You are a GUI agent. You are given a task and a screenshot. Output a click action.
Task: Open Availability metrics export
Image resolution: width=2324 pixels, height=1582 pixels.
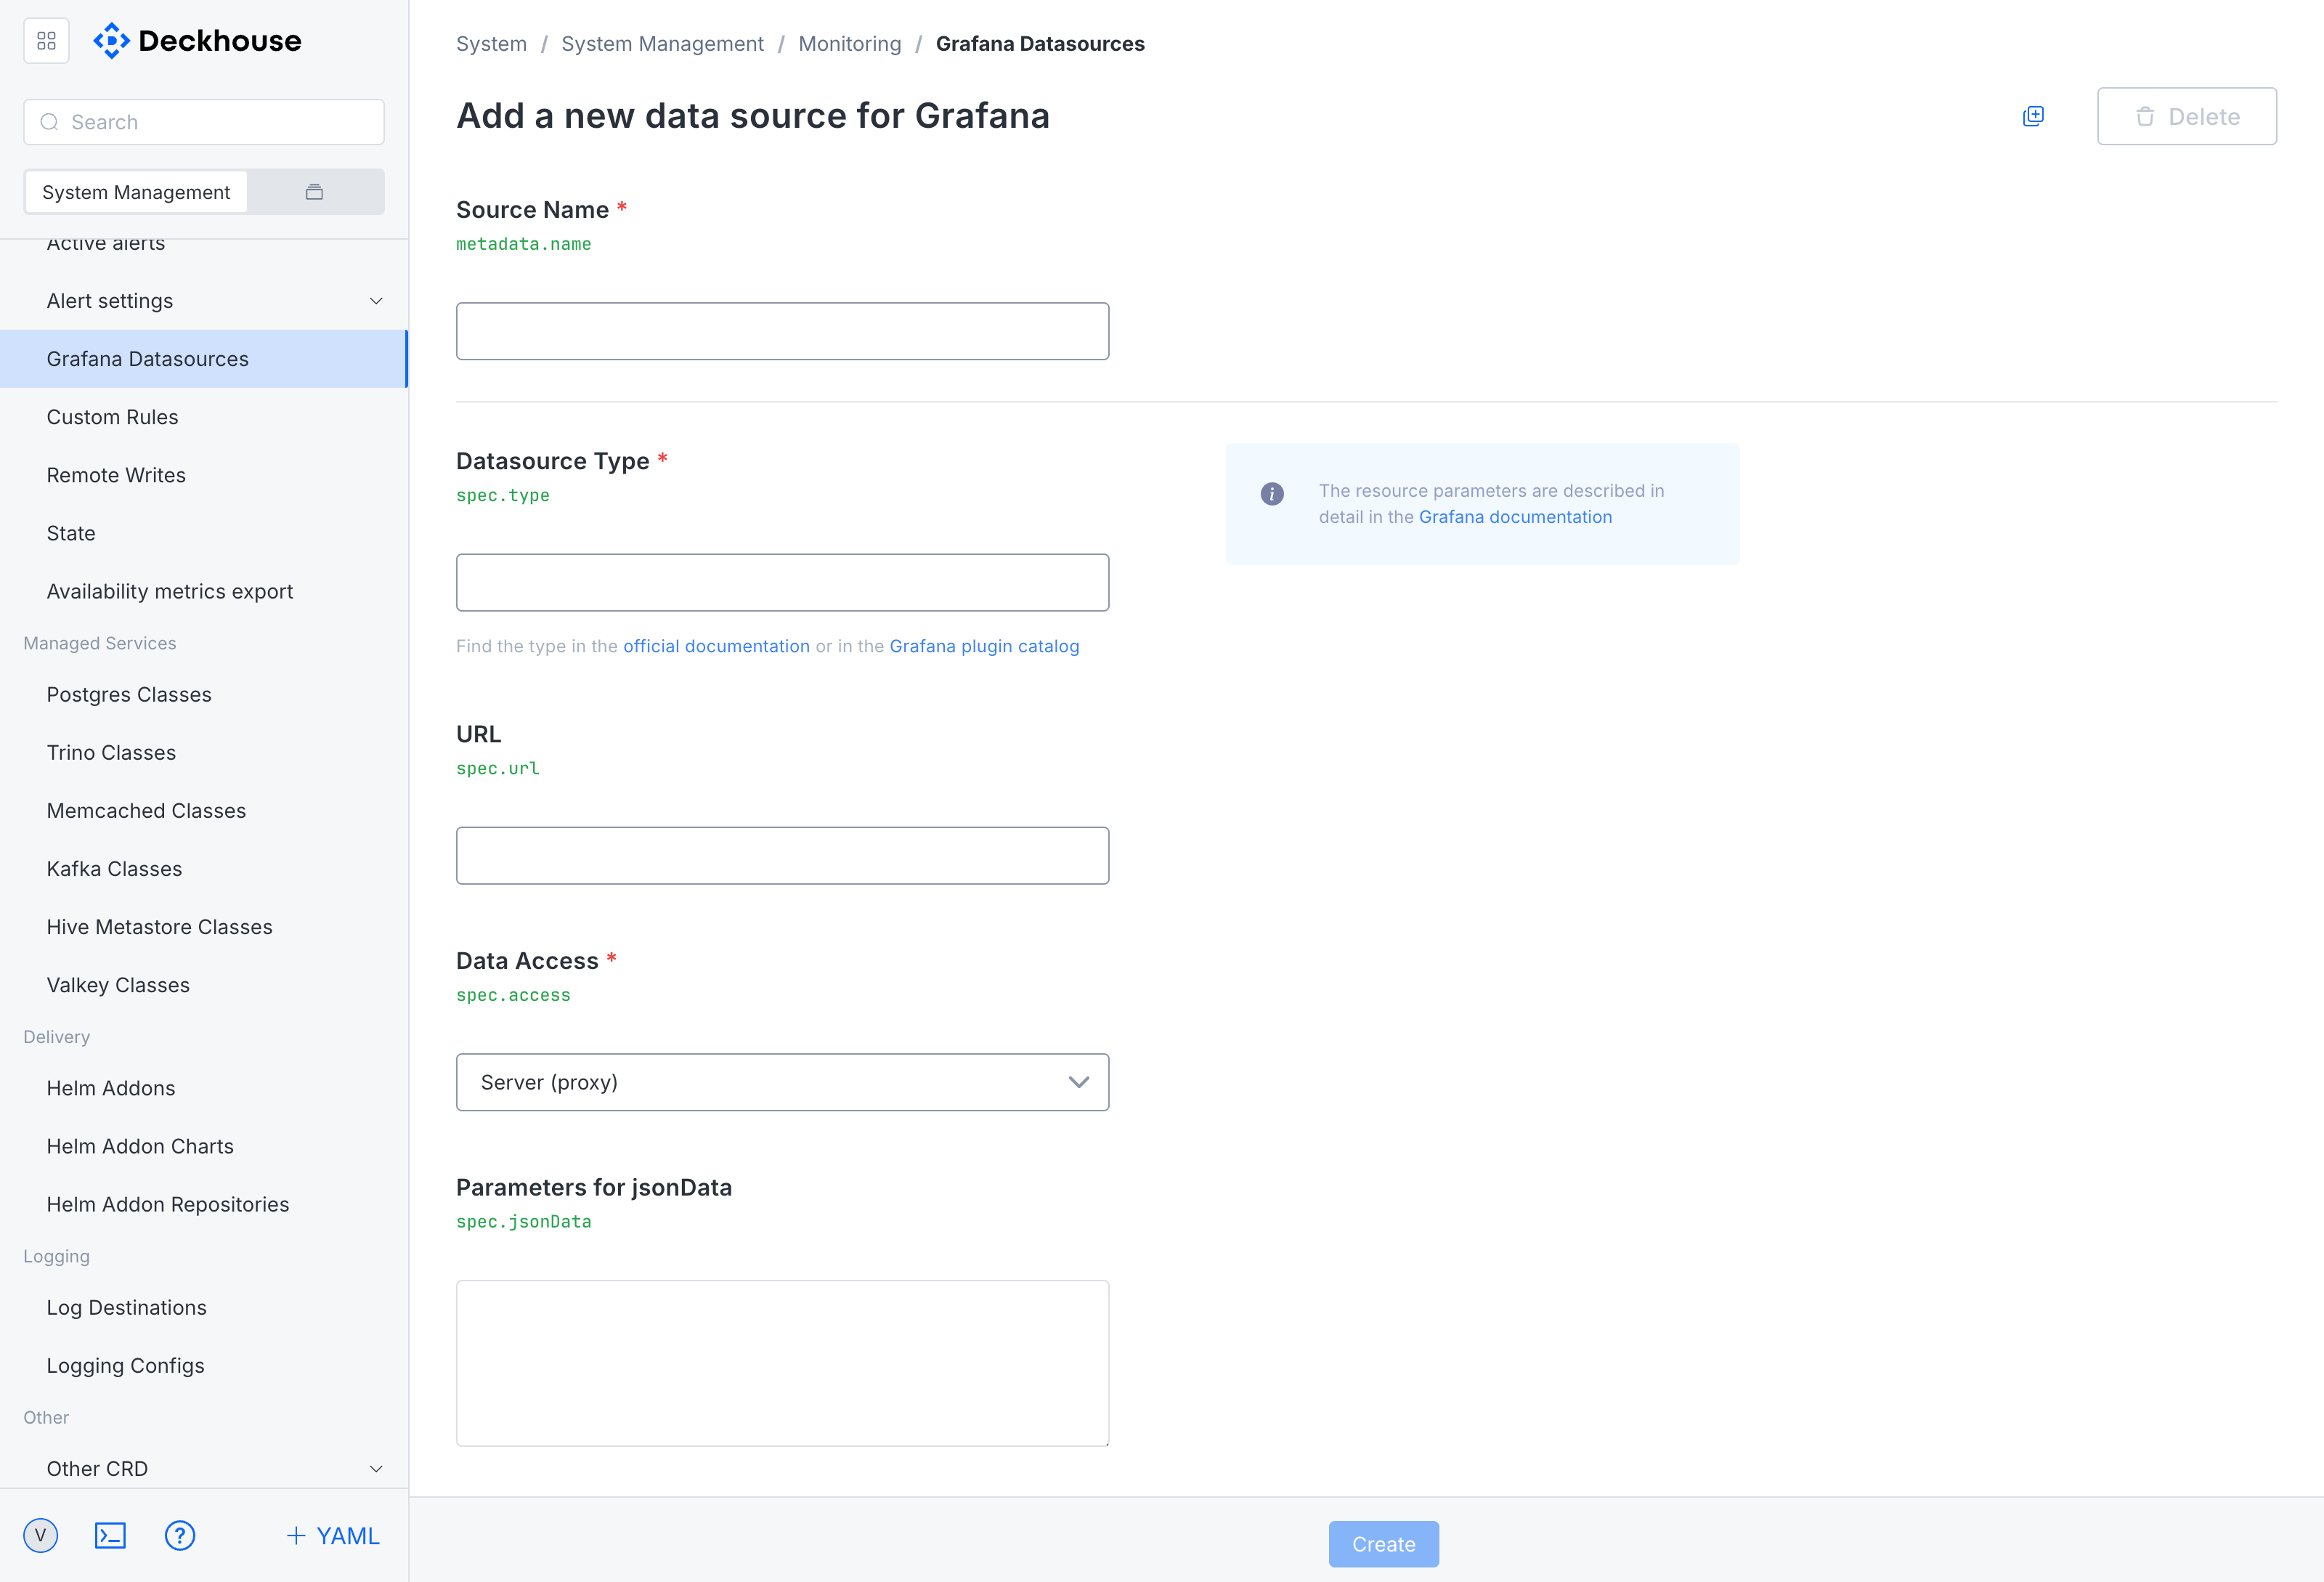[204, 591]
